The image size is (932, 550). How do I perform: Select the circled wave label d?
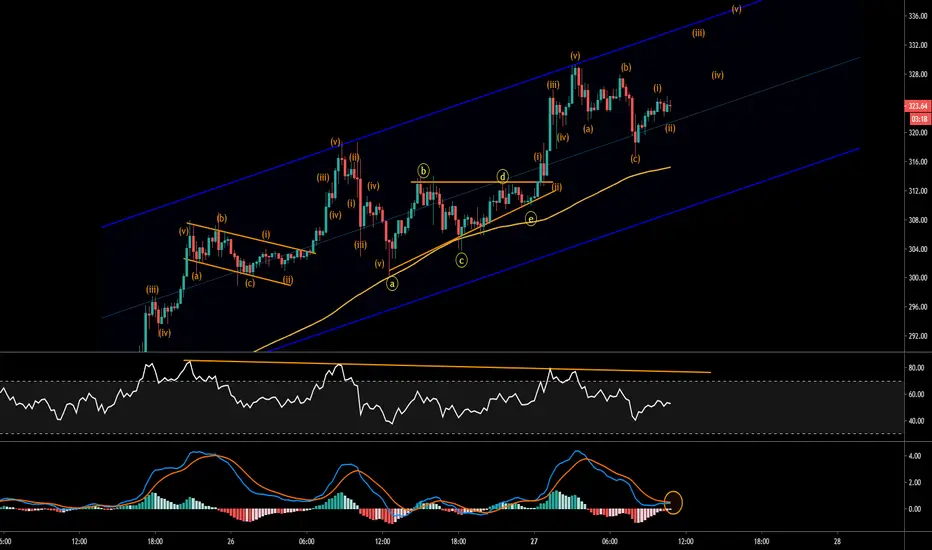tap(503, 177)
